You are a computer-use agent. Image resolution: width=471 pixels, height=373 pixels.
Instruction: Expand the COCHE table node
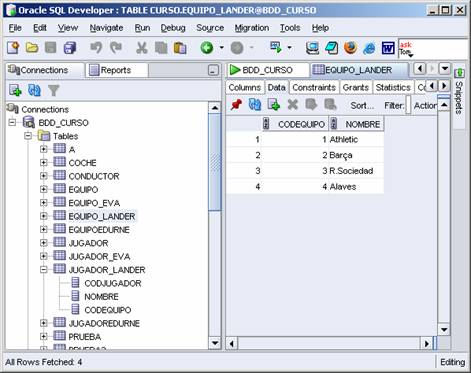[43, 163]
